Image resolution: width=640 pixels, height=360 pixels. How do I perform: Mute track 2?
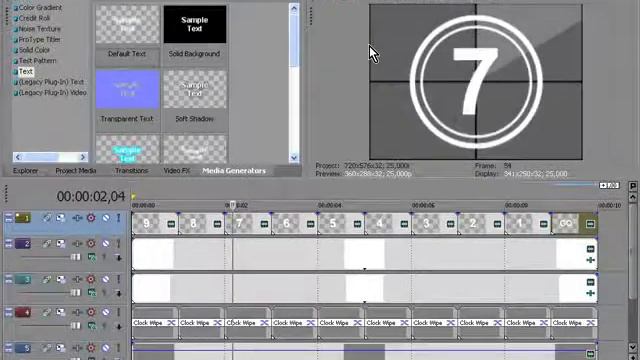106,244
